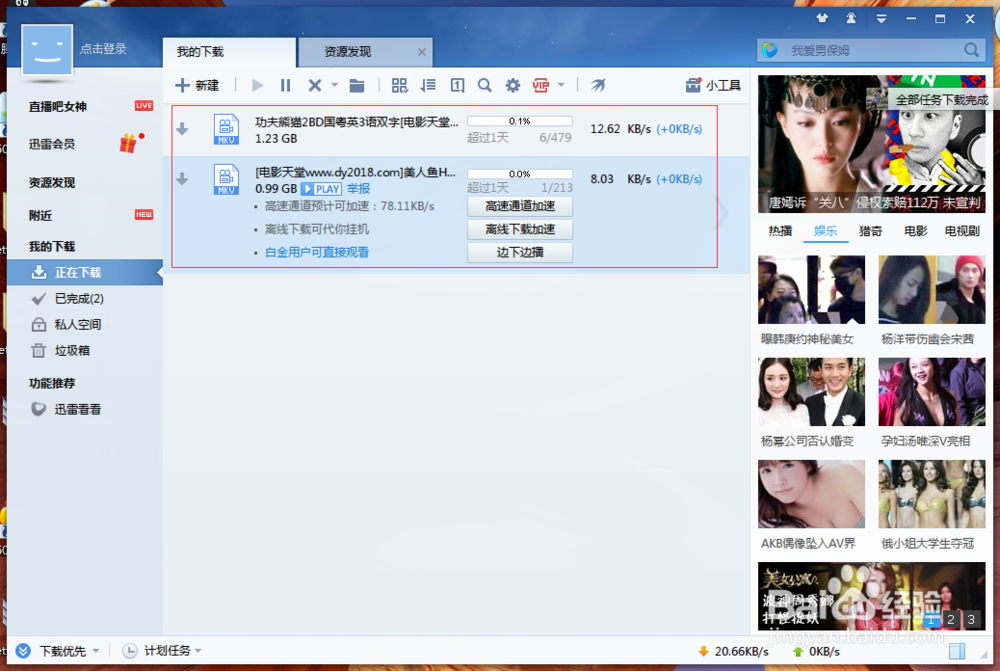Click the 我爱男保姆 search field
Screen dimensions: 1000x671
[x=872, y=50]
